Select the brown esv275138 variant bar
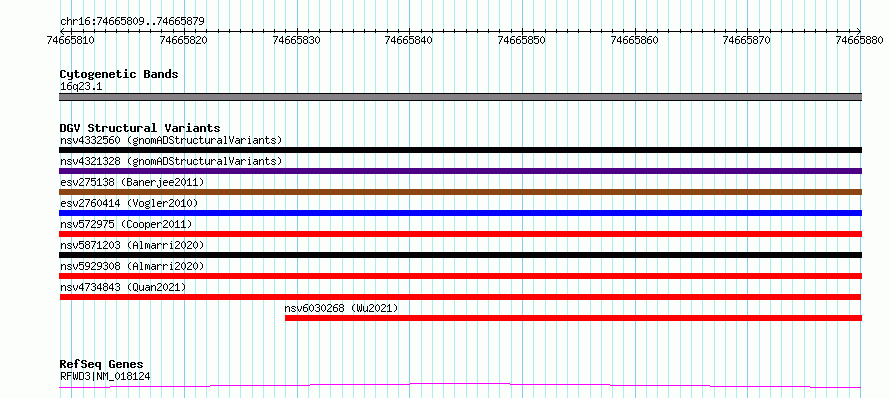890x398 pixels. click(x=460, y=192)
